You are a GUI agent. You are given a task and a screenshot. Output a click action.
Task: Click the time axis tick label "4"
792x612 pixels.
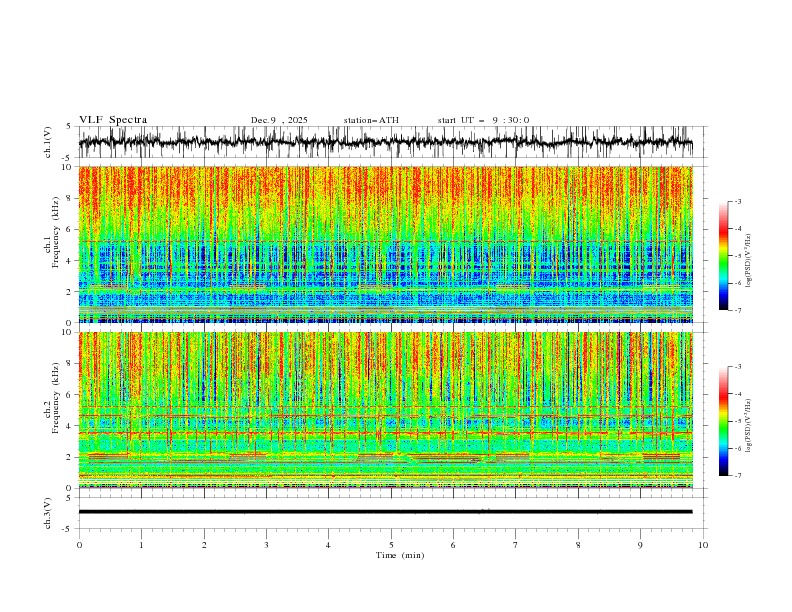(x=328, y=545)
